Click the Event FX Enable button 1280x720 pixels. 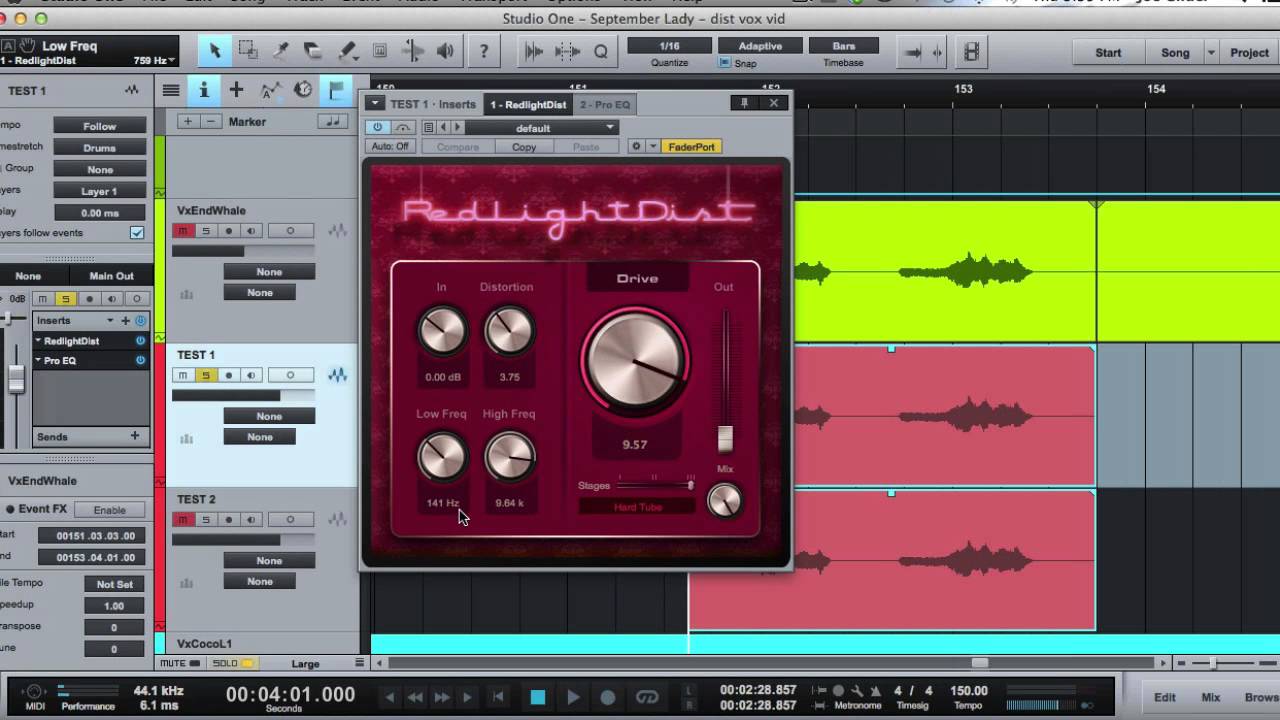(x=110, y=509)
